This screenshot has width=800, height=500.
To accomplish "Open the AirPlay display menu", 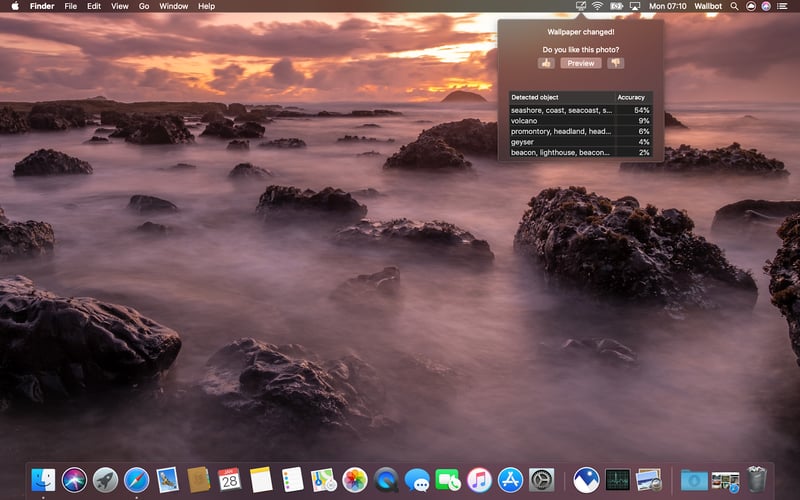I will click(x=635, y=6).
